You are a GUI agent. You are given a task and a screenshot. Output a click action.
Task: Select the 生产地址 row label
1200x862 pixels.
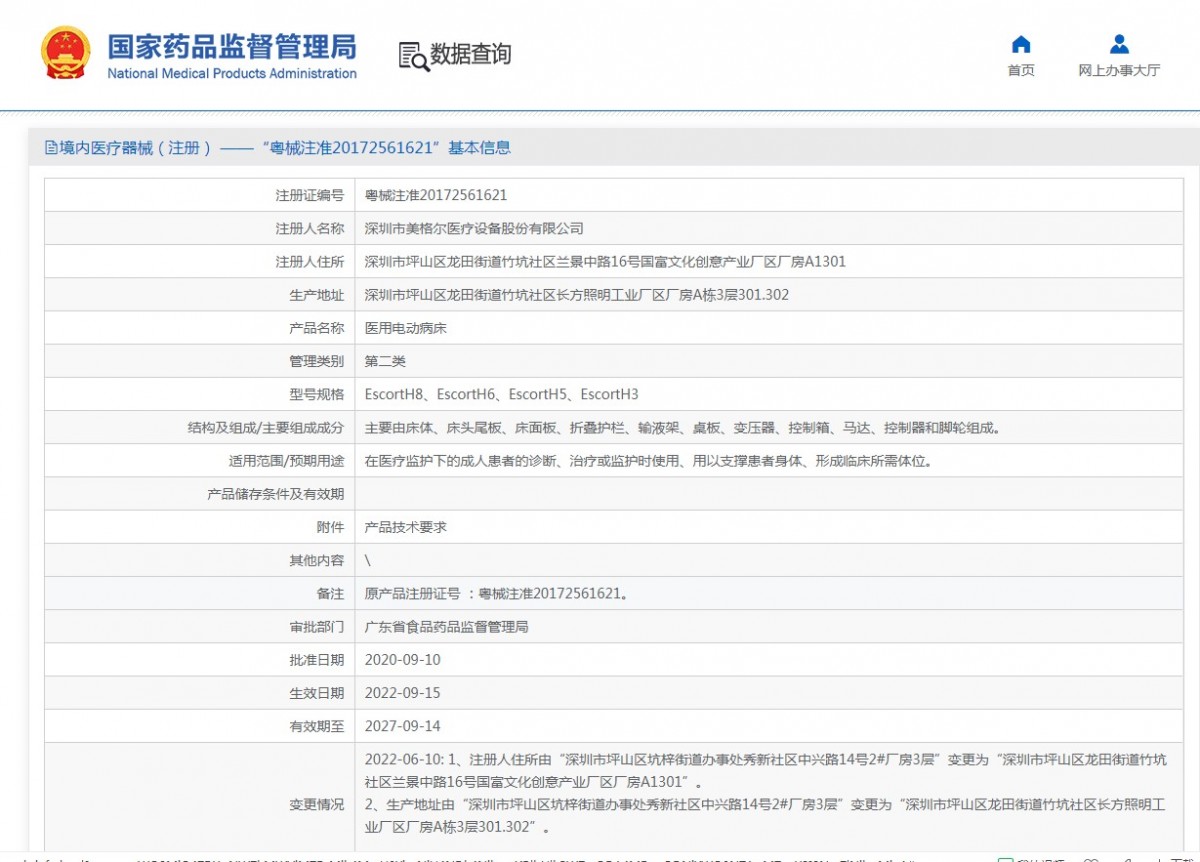[x=317, y=295]
